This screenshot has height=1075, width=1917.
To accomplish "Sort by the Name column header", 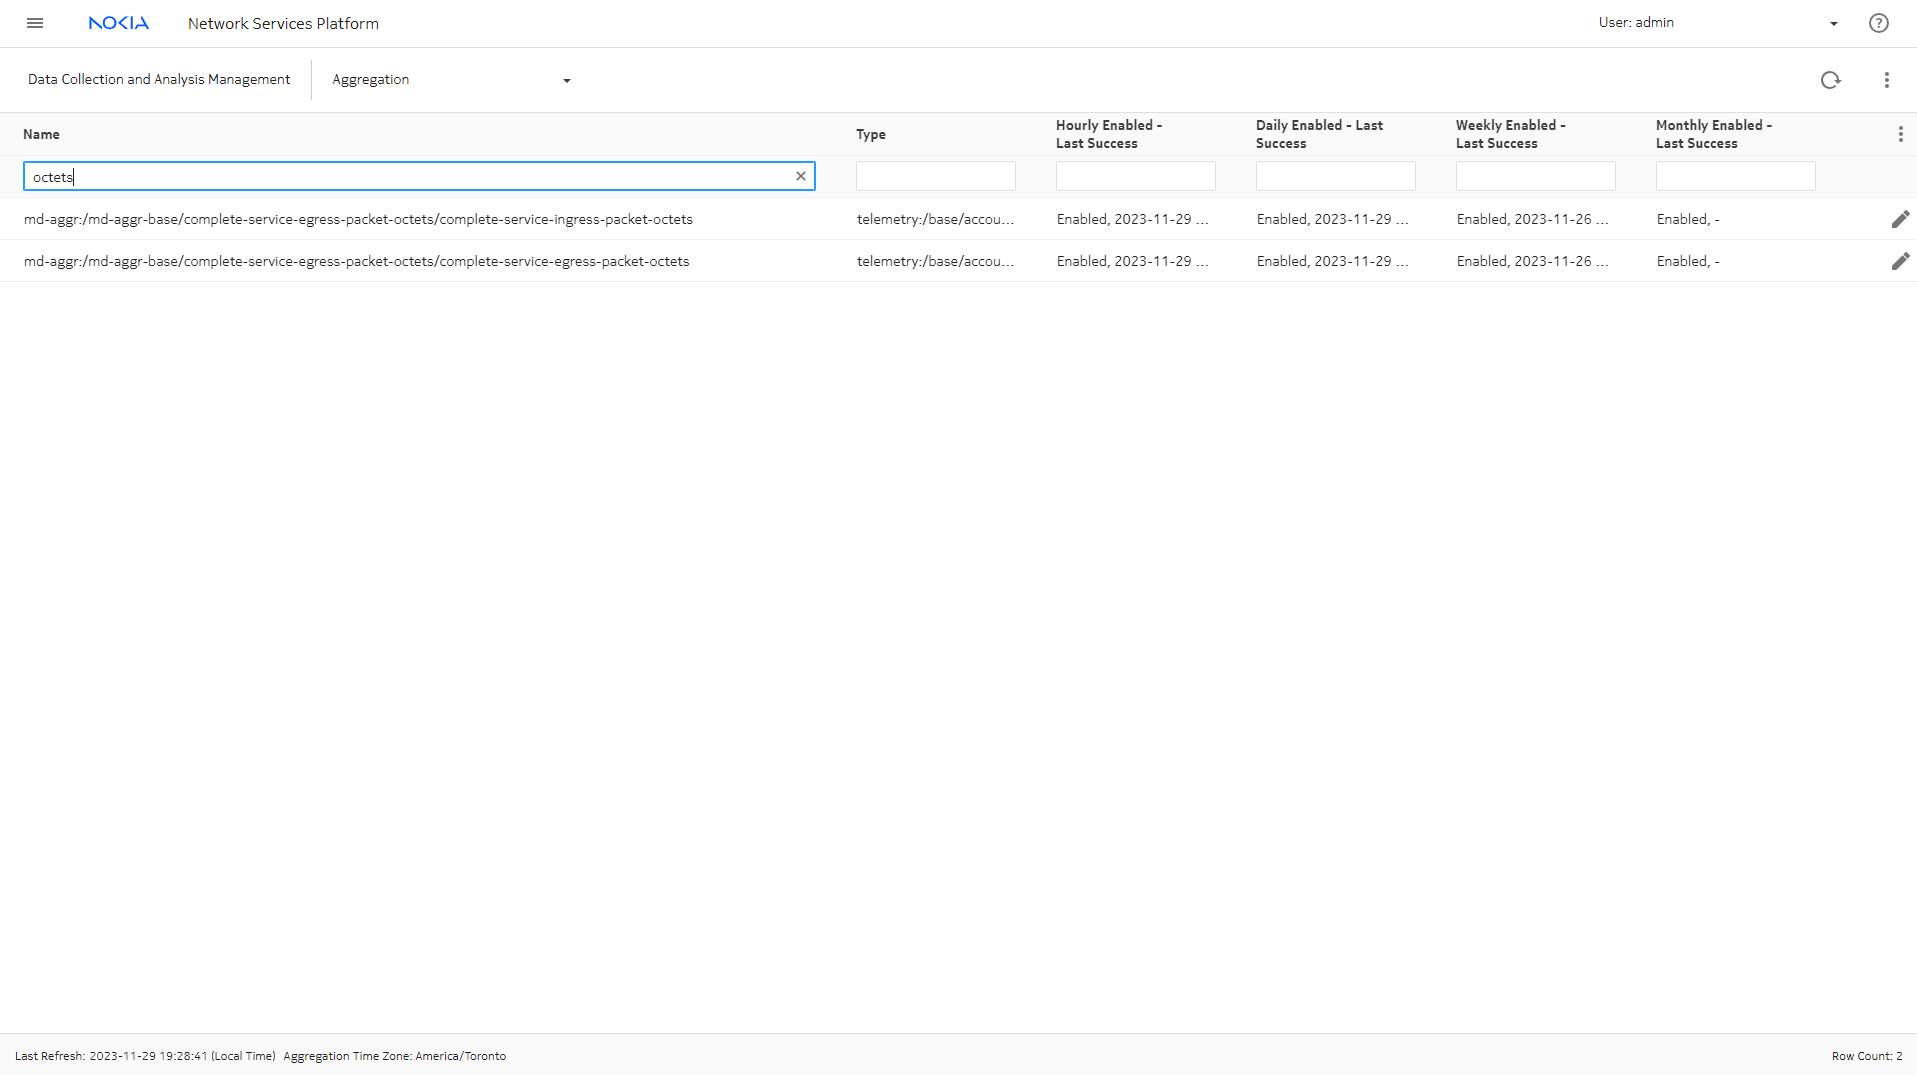I will point(41,134).
